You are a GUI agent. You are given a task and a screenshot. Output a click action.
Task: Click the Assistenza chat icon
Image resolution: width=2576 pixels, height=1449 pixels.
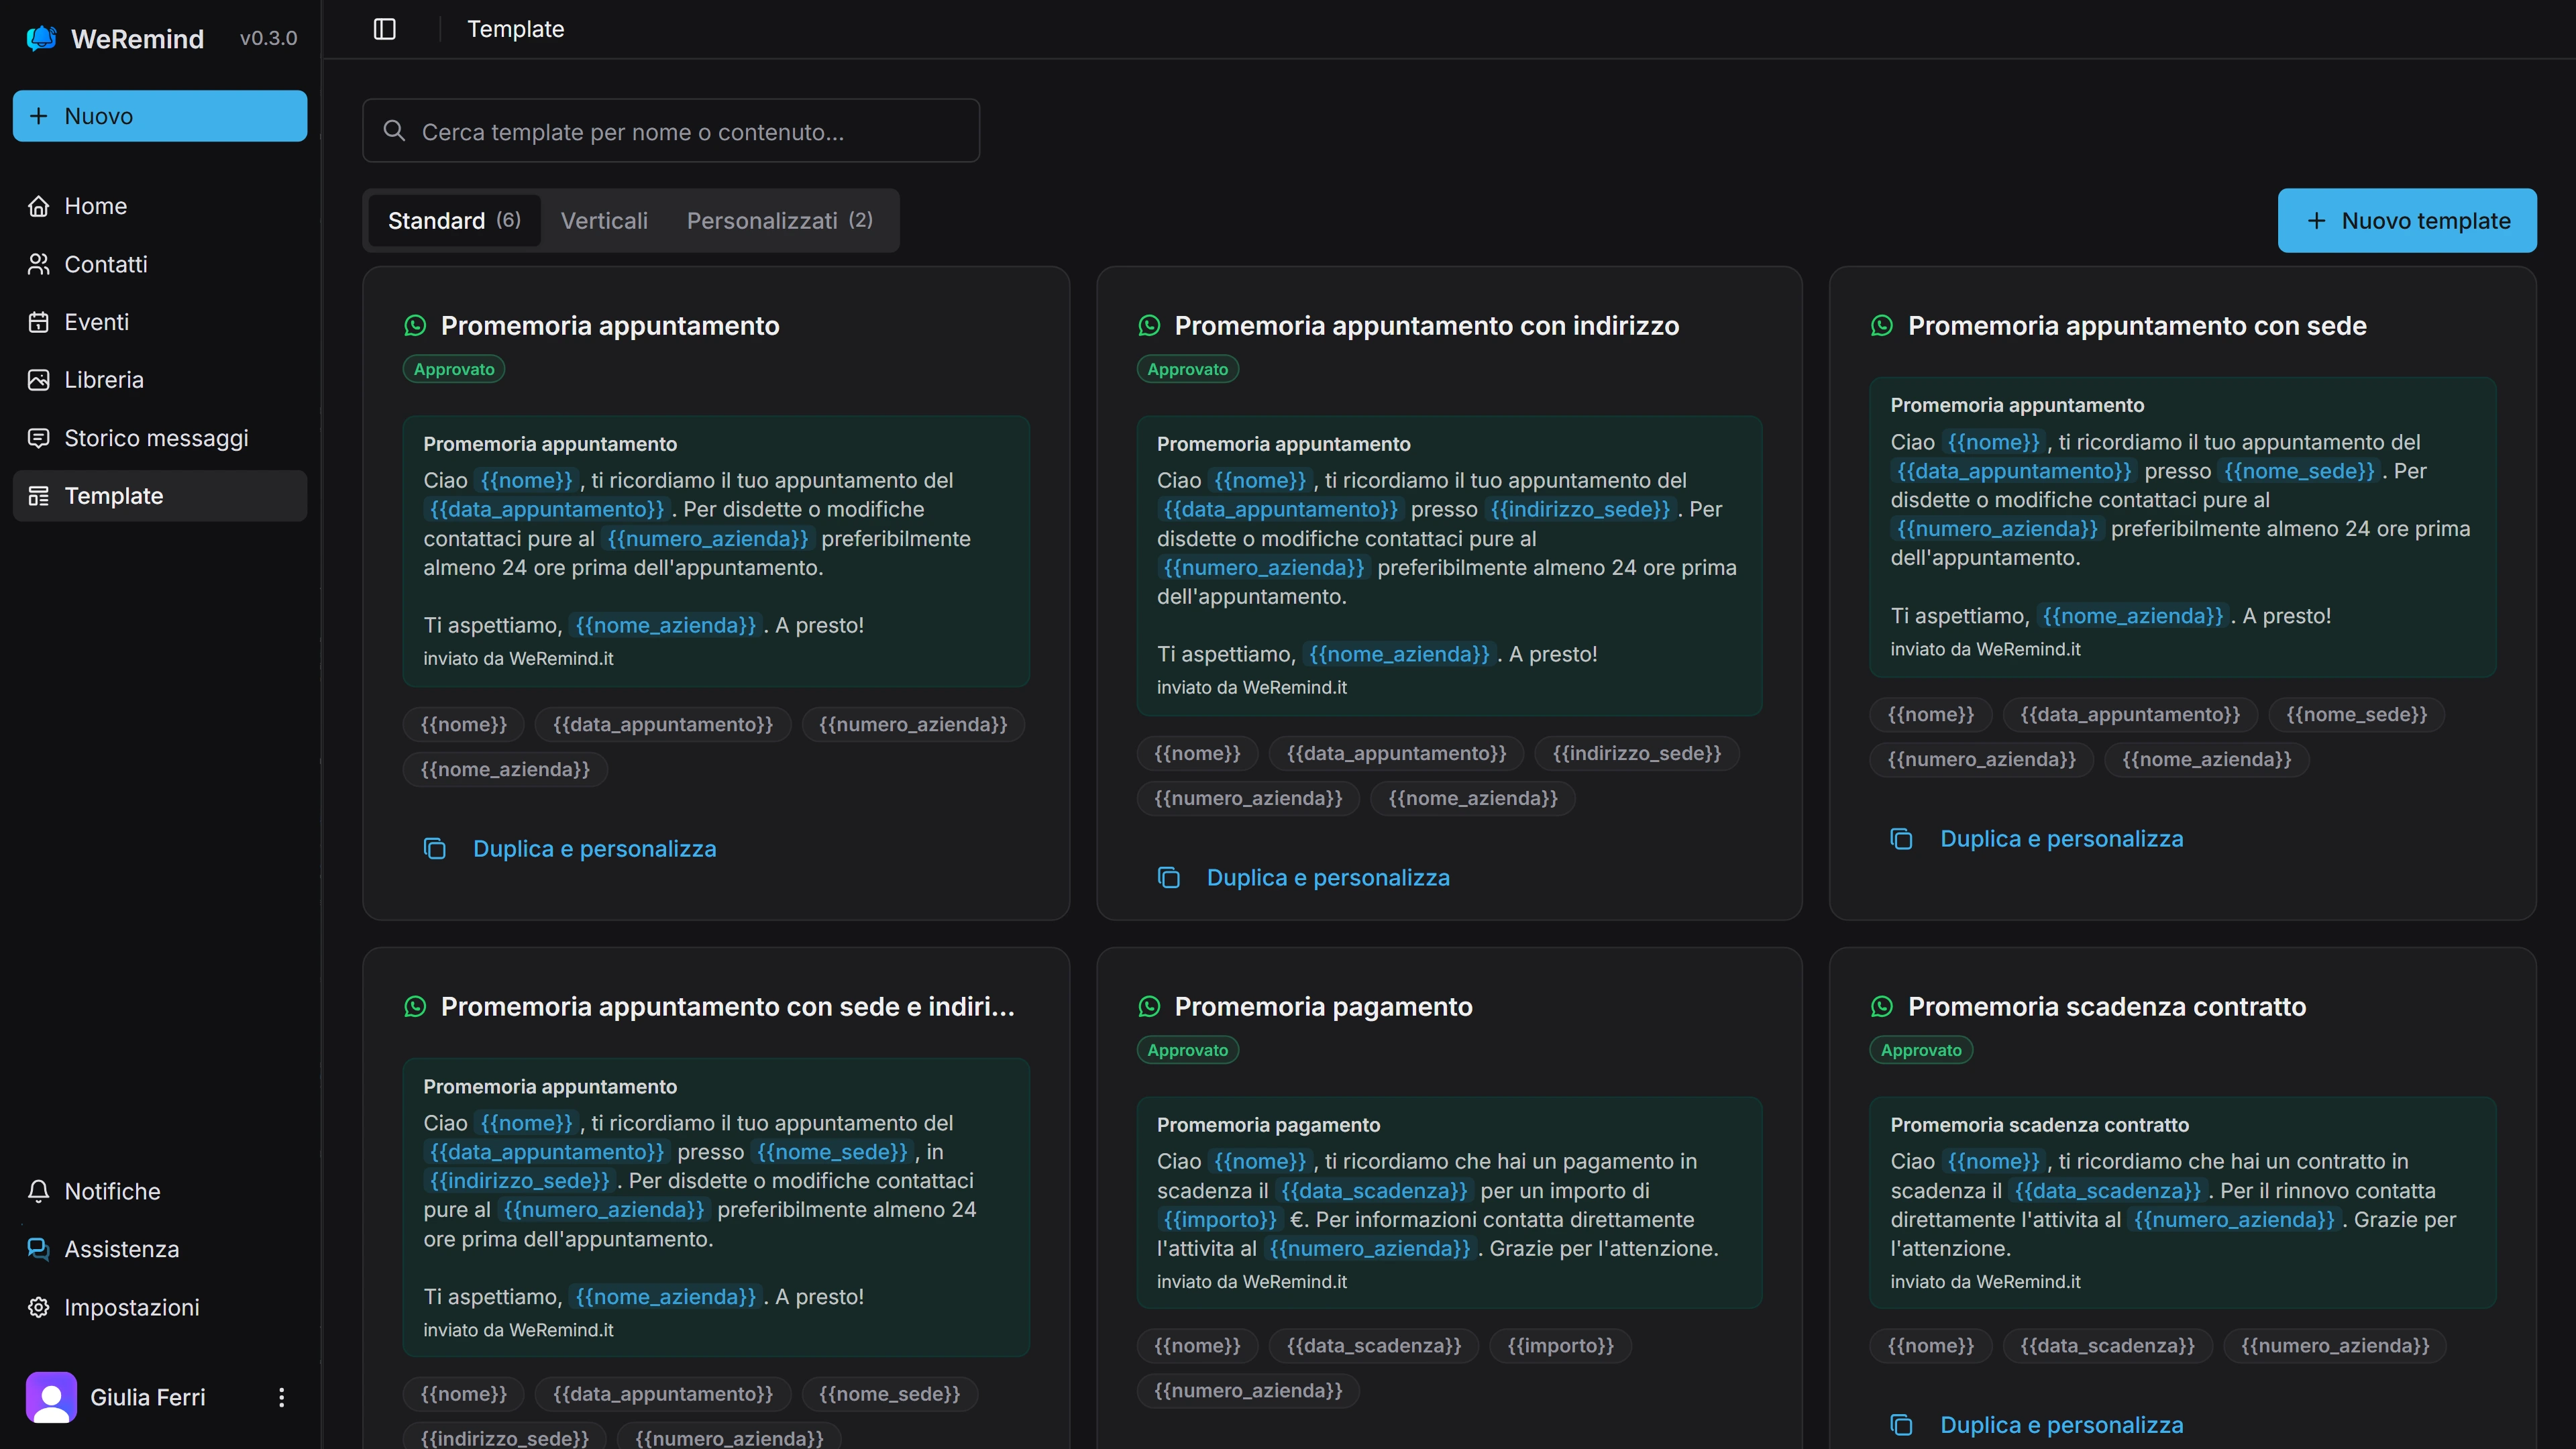click(39, 1249)
